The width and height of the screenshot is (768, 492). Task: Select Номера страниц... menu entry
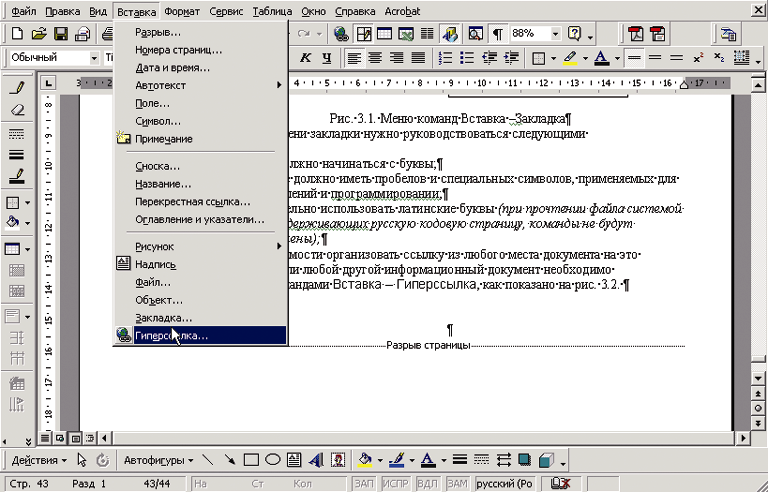[x=200, y=50]
